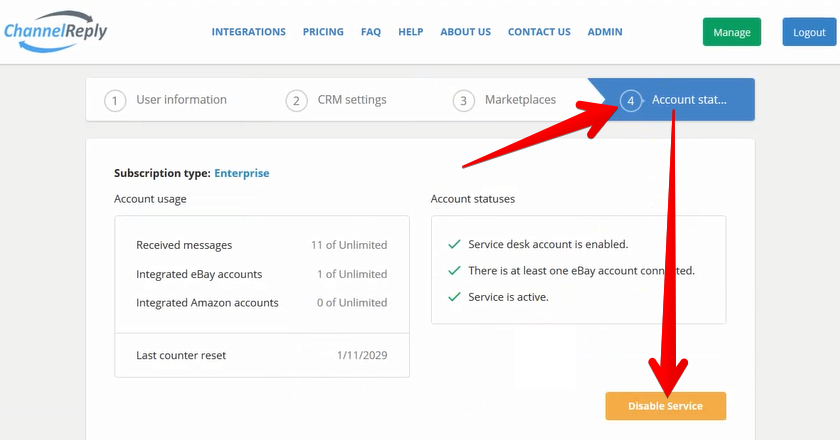This screenshot has height=440, width=840.
Task: Click the '11 of Unlimited' value
Action: pyautogui.click(x=349, y=245)
